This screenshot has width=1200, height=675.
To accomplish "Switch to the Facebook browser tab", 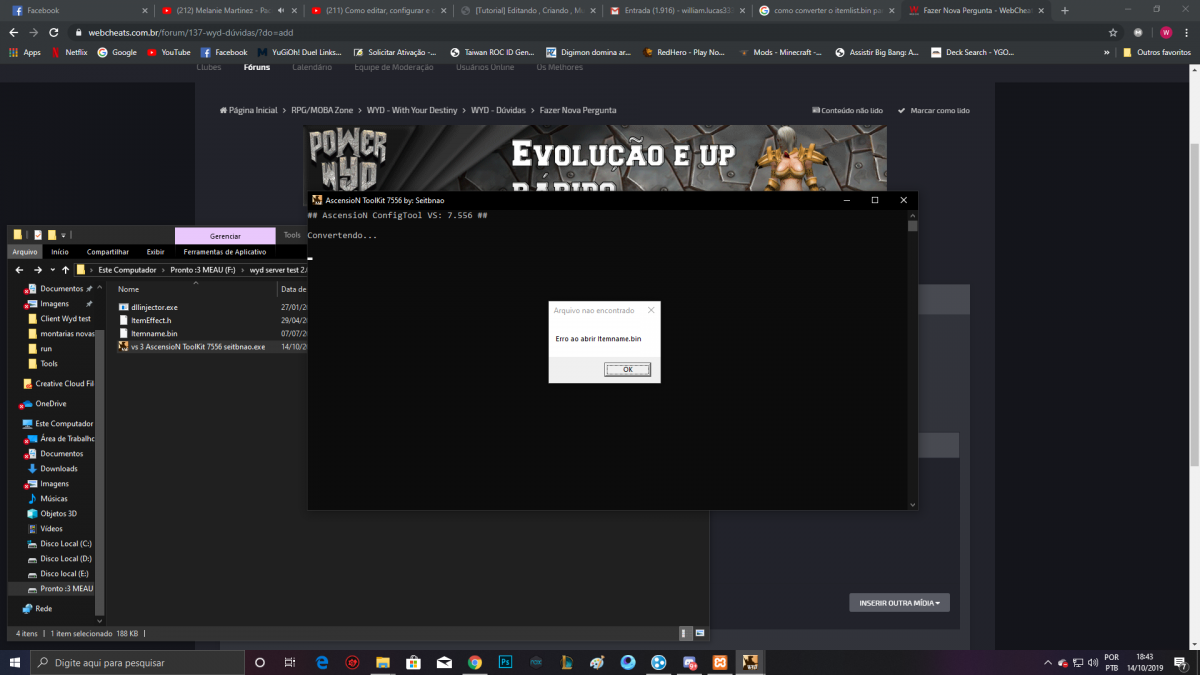I will coord(79,10).
